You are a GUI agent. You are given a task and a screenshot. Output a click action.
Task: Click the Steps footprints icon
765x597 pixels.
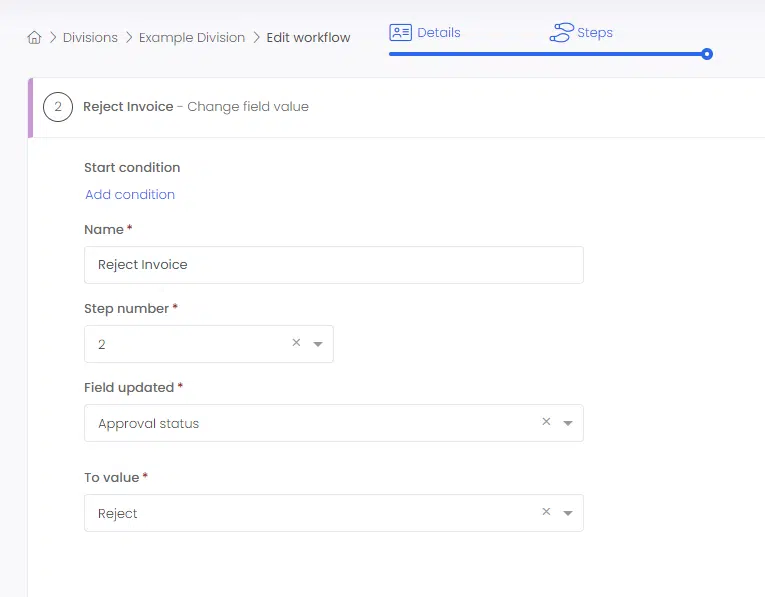(562, 33)
